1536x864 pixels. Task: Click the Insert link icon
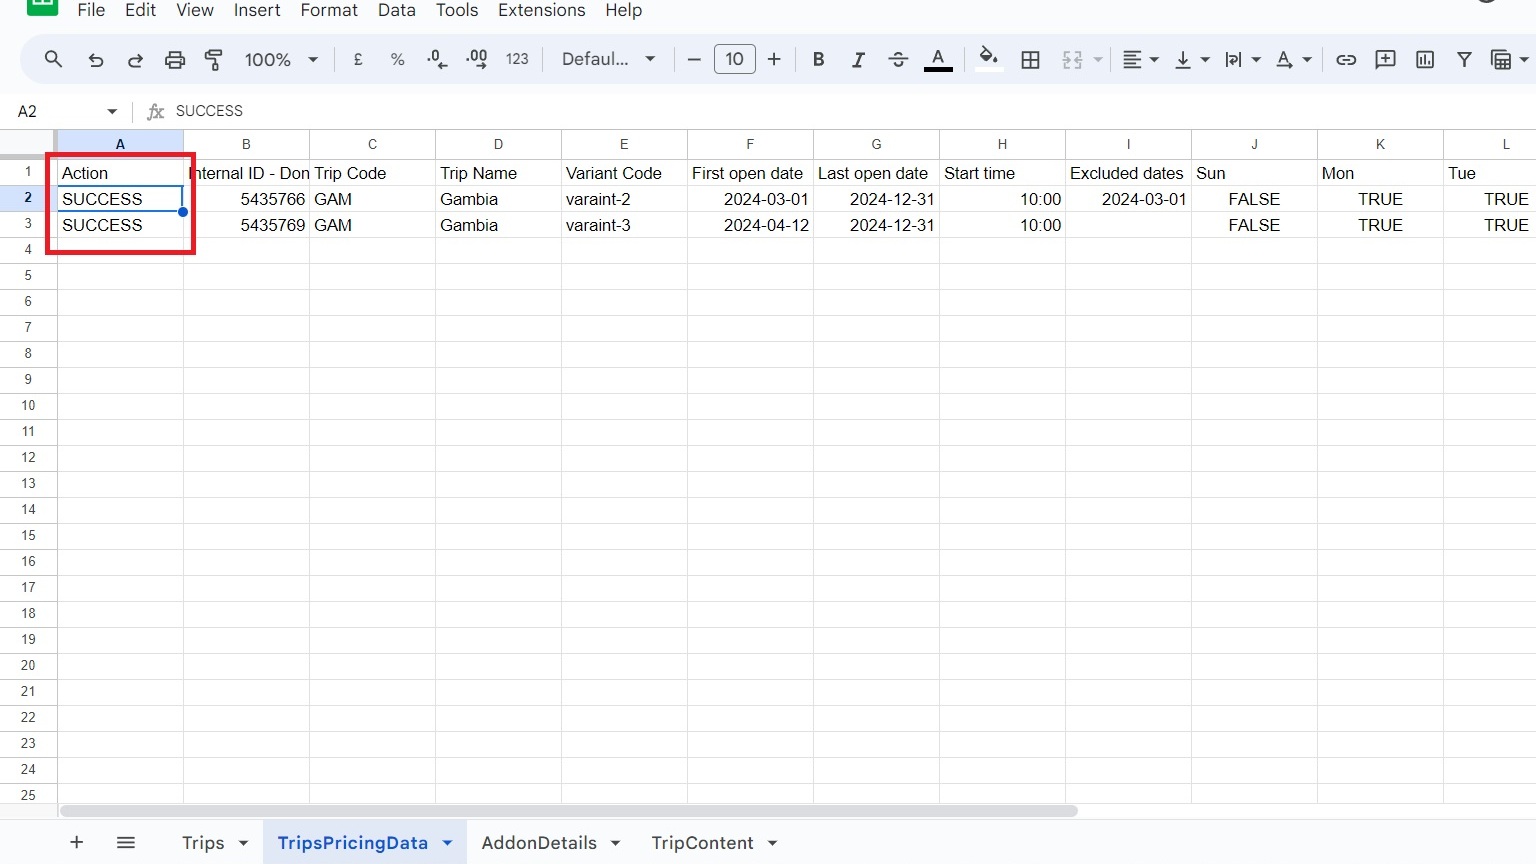click(1346, 60)
